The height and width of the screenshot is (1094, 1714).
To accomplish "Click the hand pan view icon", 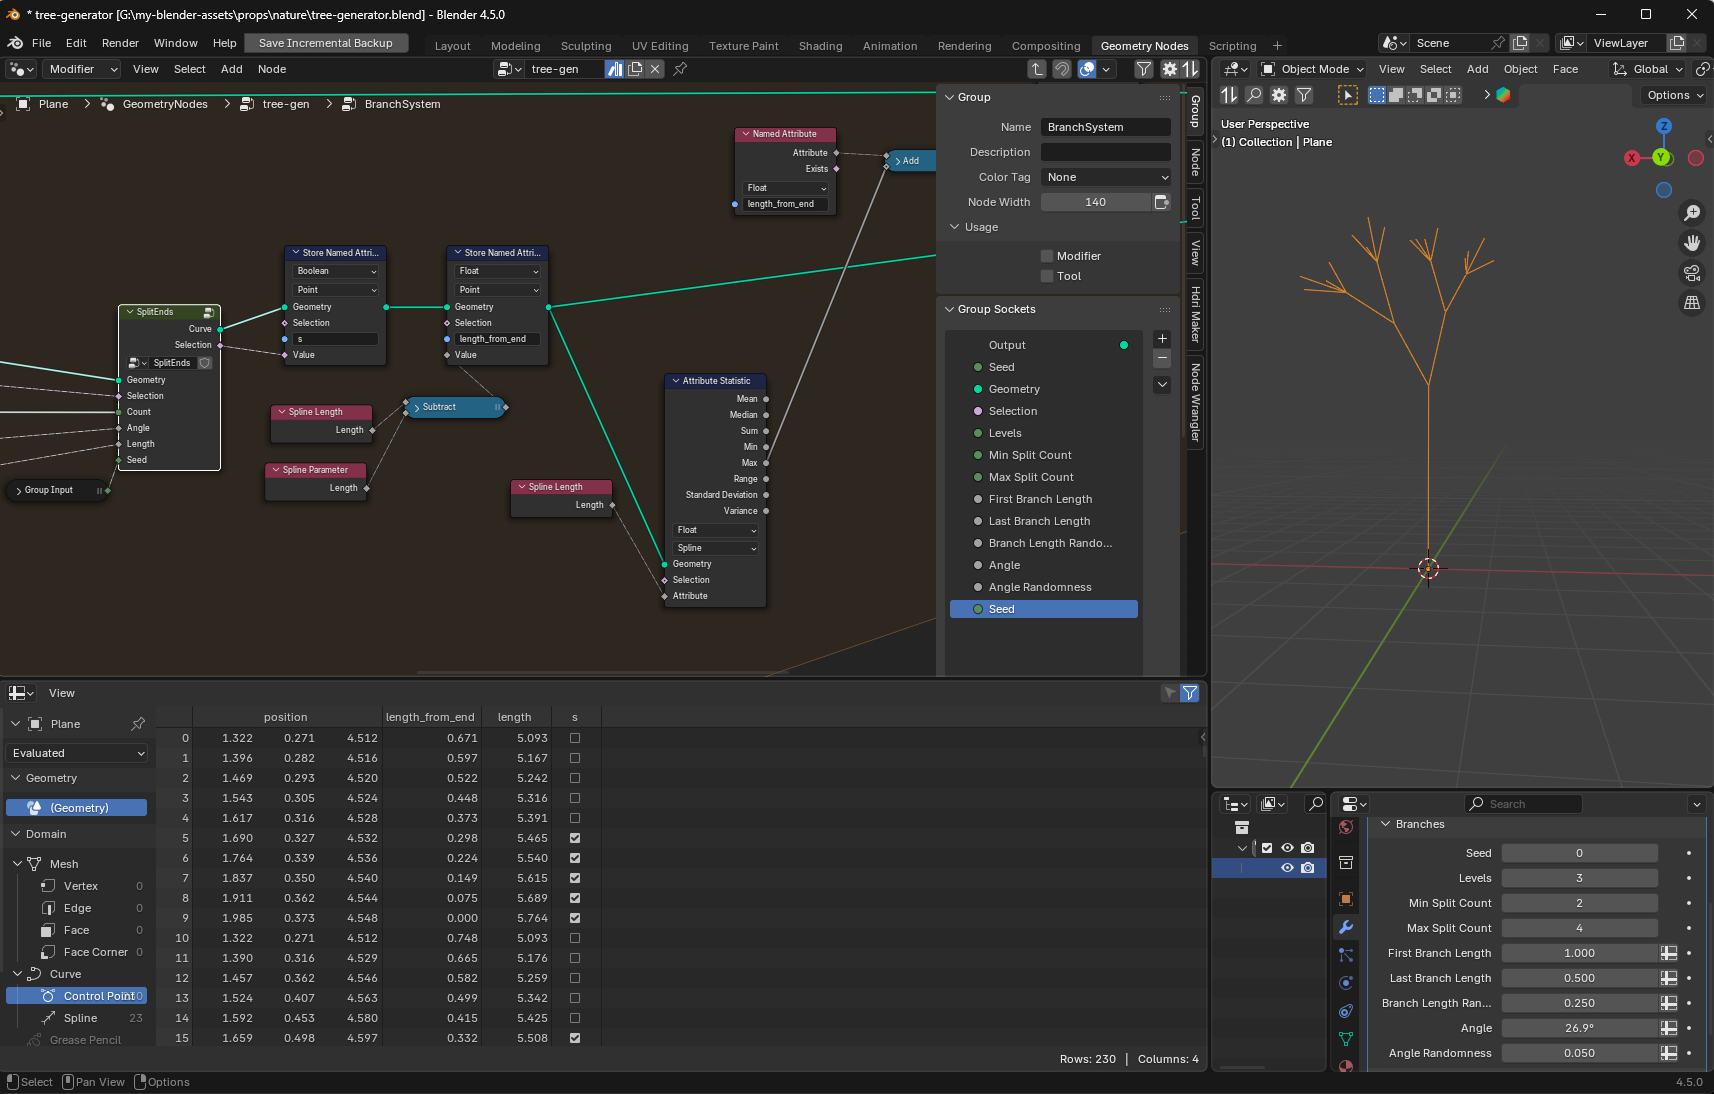I will coord(1692,243).
